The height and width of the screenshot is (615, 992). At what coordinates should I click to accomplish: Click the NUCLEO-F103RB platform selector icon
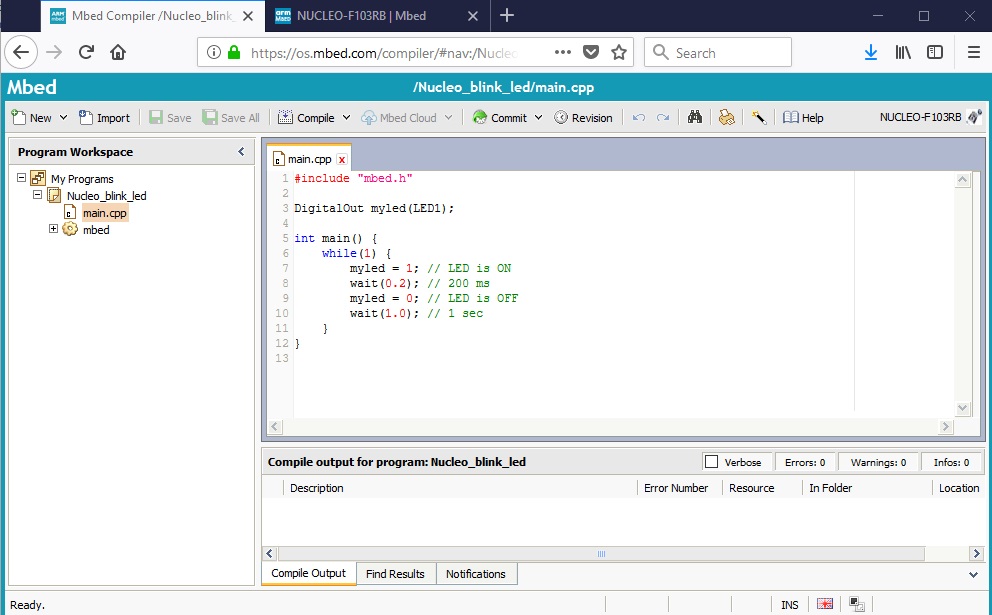(x=974, y=117)
